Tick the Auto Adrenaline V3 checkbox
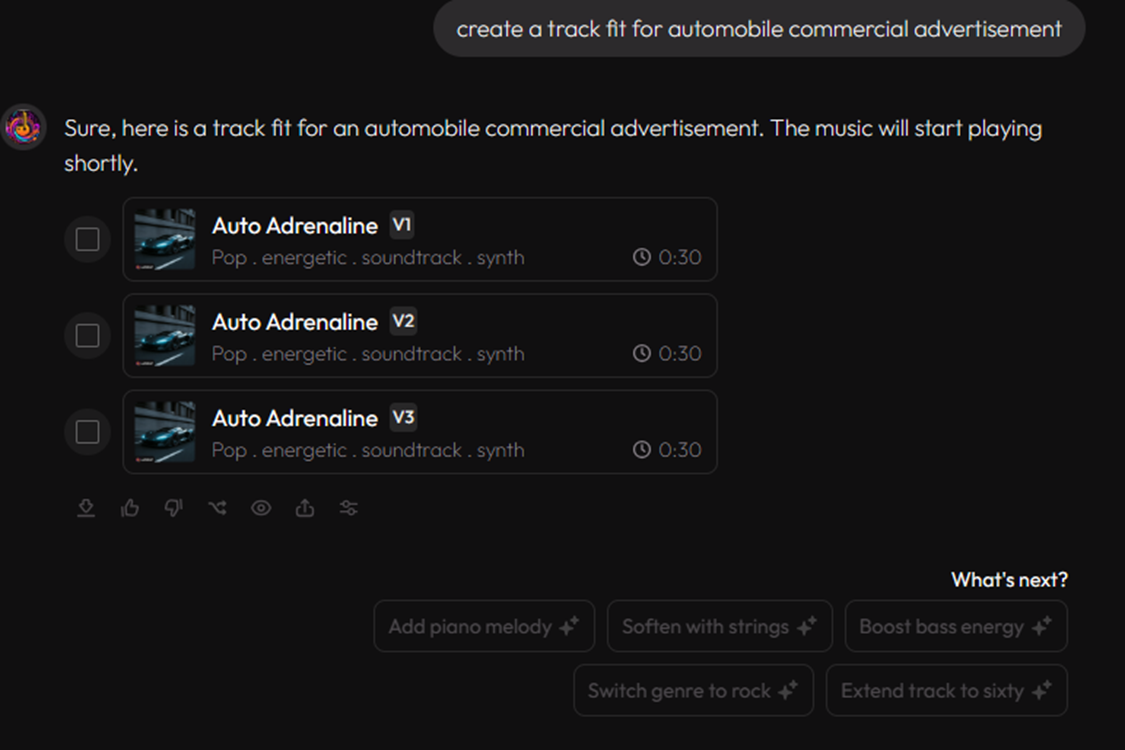Viewport: 1125px width, 750px height. pos(88,431)
